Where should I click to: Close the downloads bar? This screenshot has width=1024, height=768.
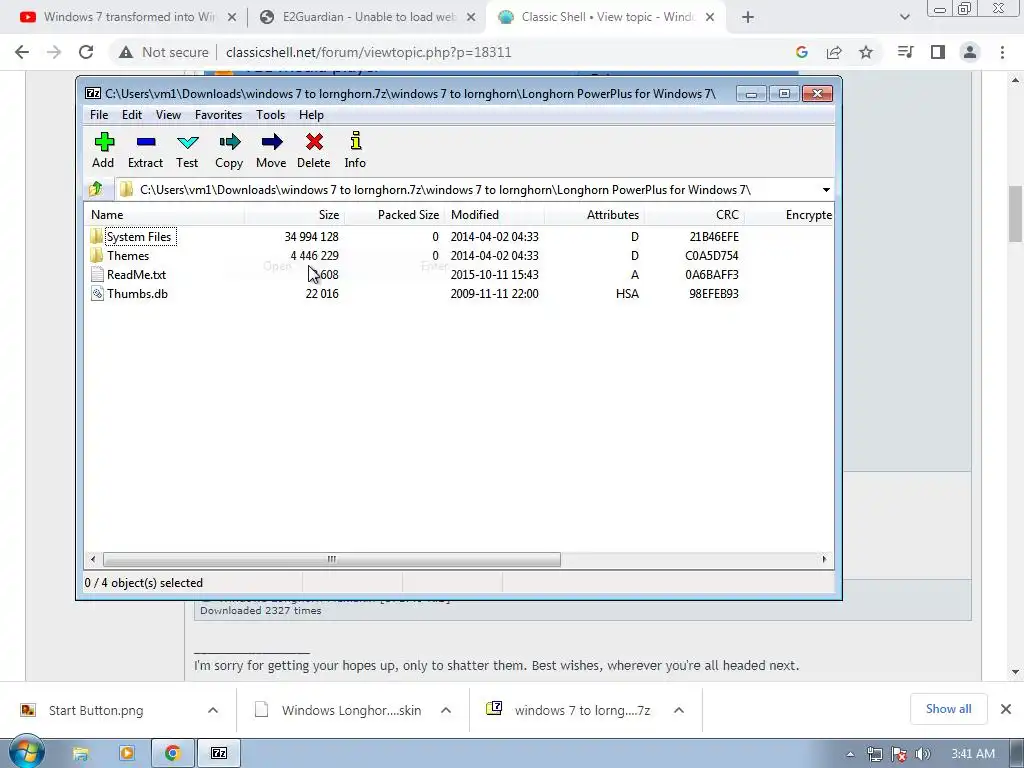1006,709
